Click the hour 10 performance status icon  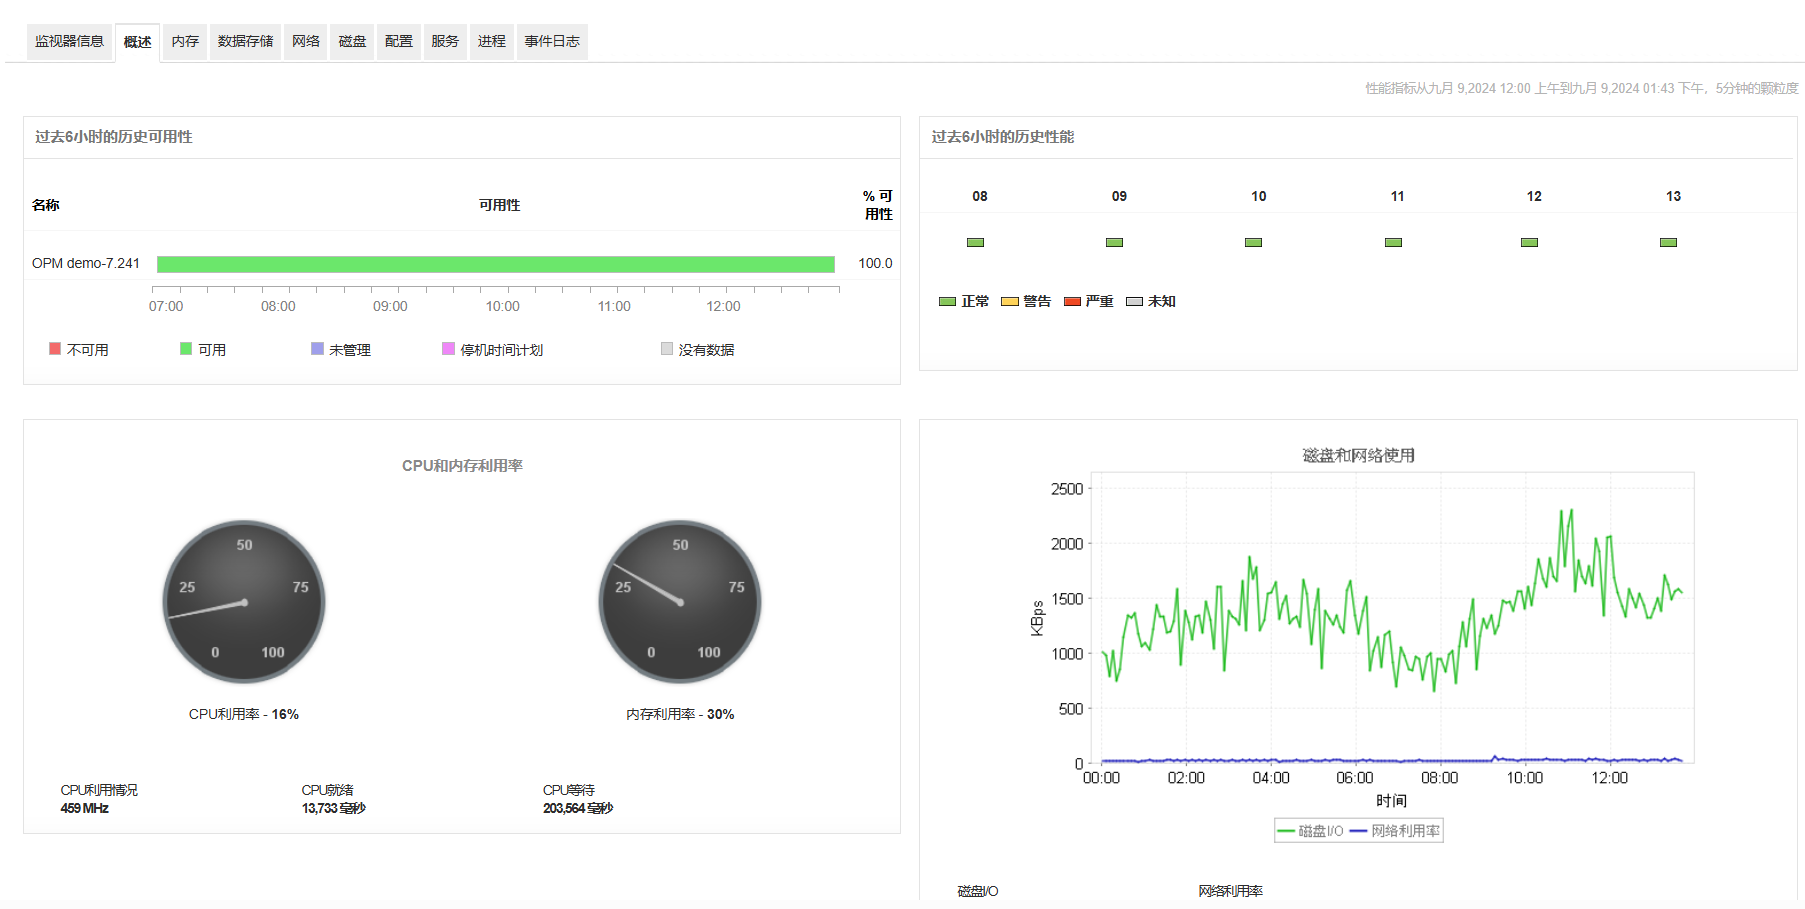[x=1253, y=243]
